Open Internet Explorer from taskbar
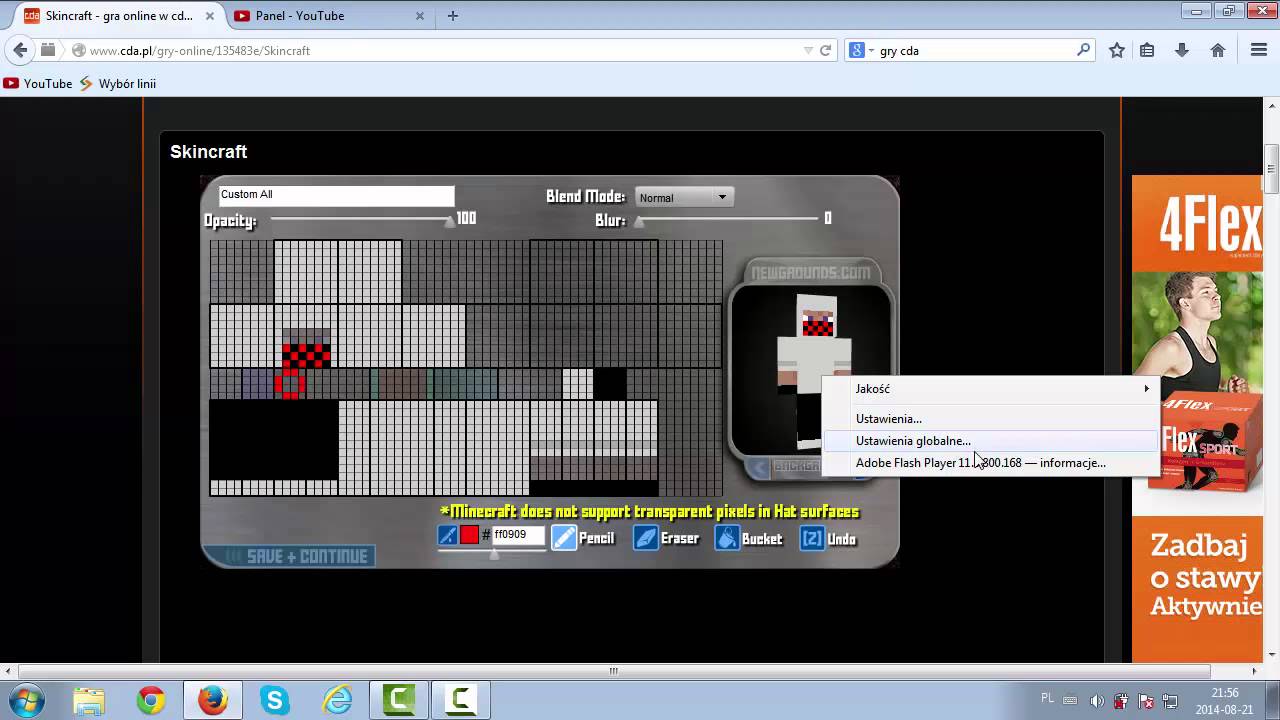Viewport: 1280px width, 720px height. (x=337, y=701)
